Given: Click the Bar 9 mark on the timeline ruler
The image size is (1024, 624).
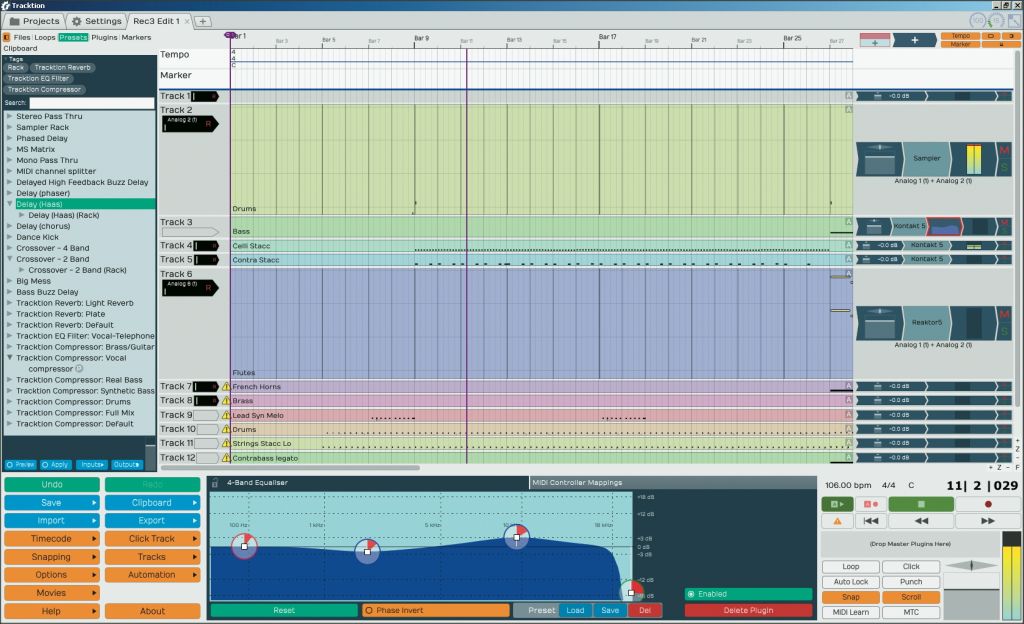Looking at the screenshot, I should (421, 39).
